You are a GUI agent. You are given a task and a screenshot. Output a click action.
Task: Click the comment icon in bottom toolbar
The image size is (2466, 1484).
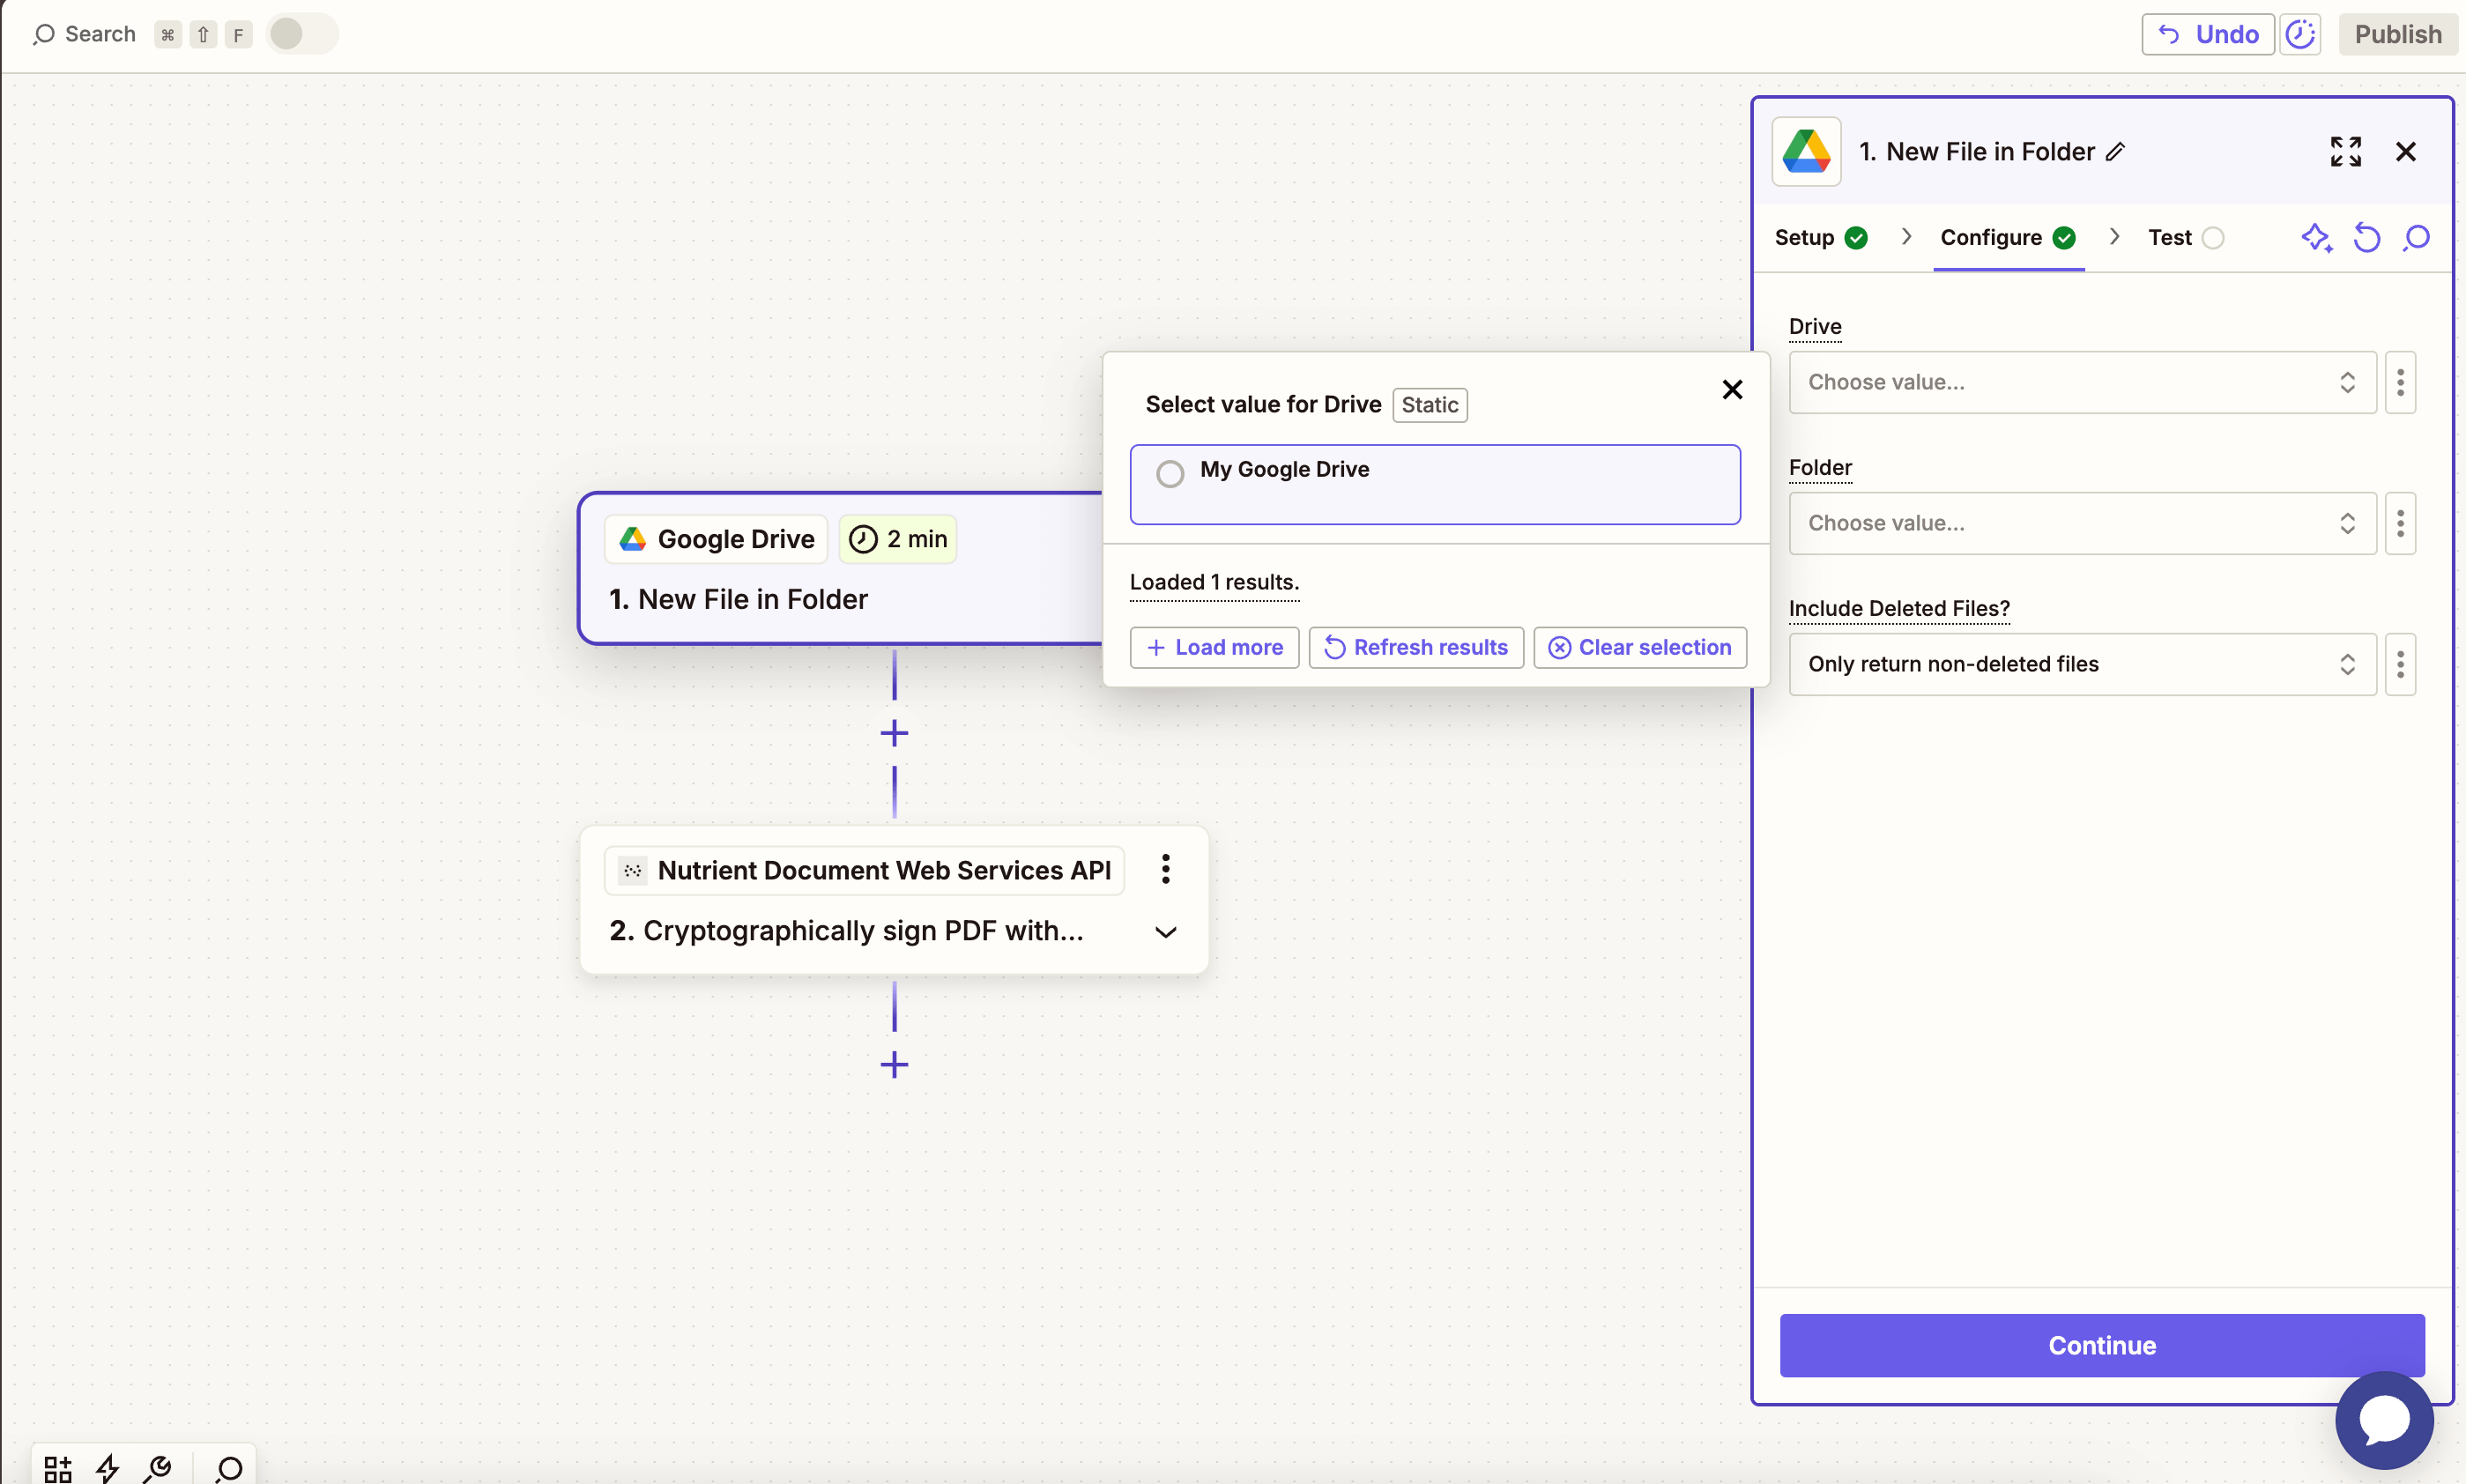(x=229, y=1468)
